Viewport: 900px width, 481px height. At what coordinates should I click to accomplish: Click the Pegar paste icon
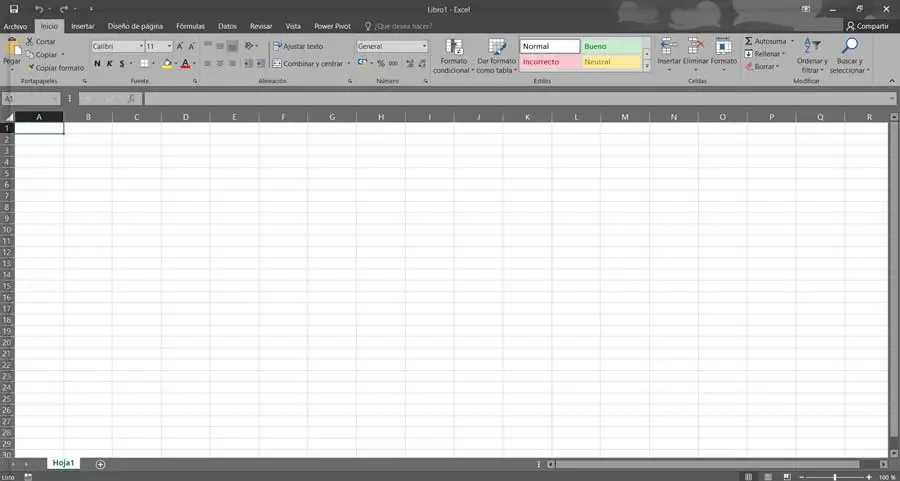[x=11, y=49]
